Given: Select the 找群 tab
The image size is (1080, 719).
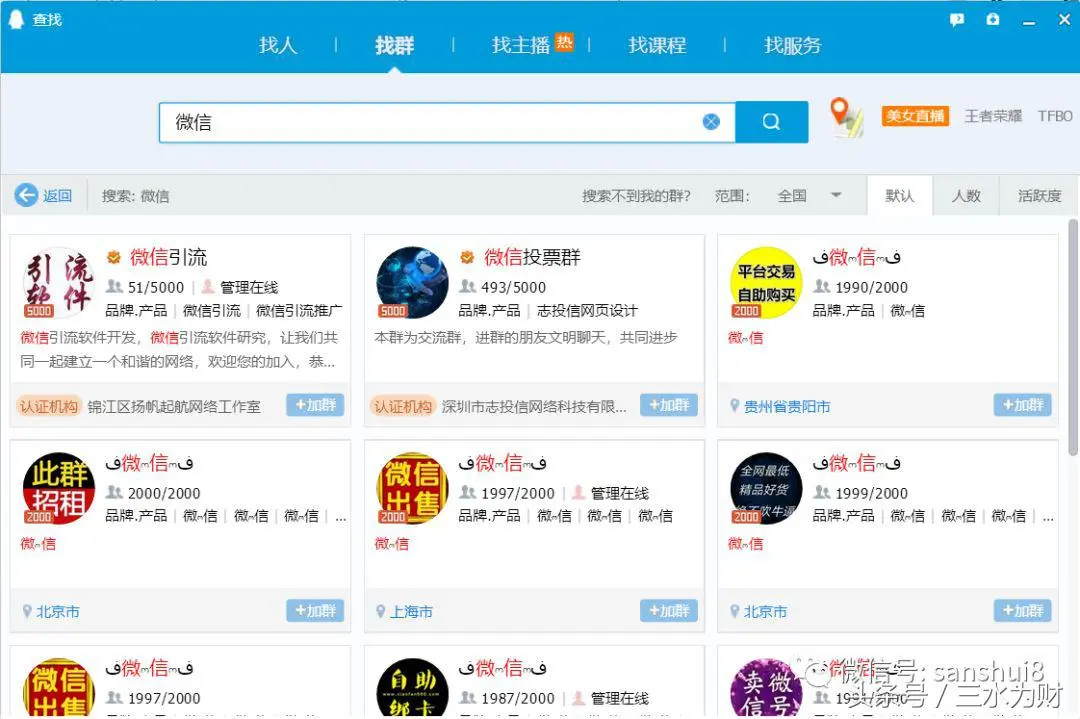Looking at the screenshot, I should pyautogui.click(x=394, y=45).
